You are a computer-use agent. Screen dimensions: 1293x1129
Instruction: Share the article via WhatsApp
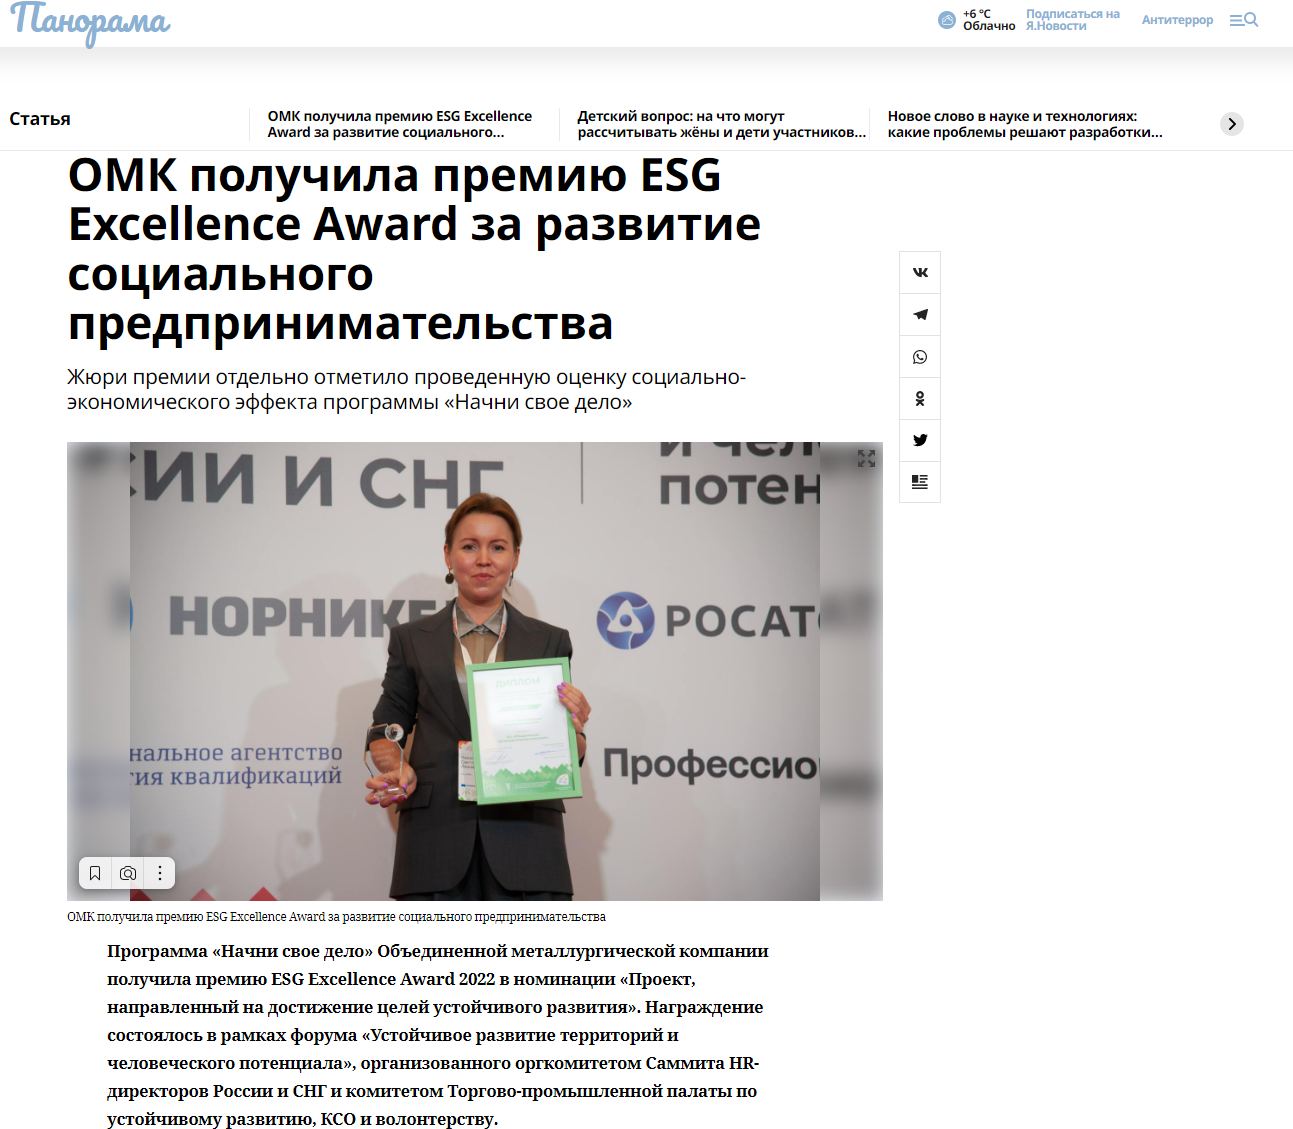click(x=920, y=357)
